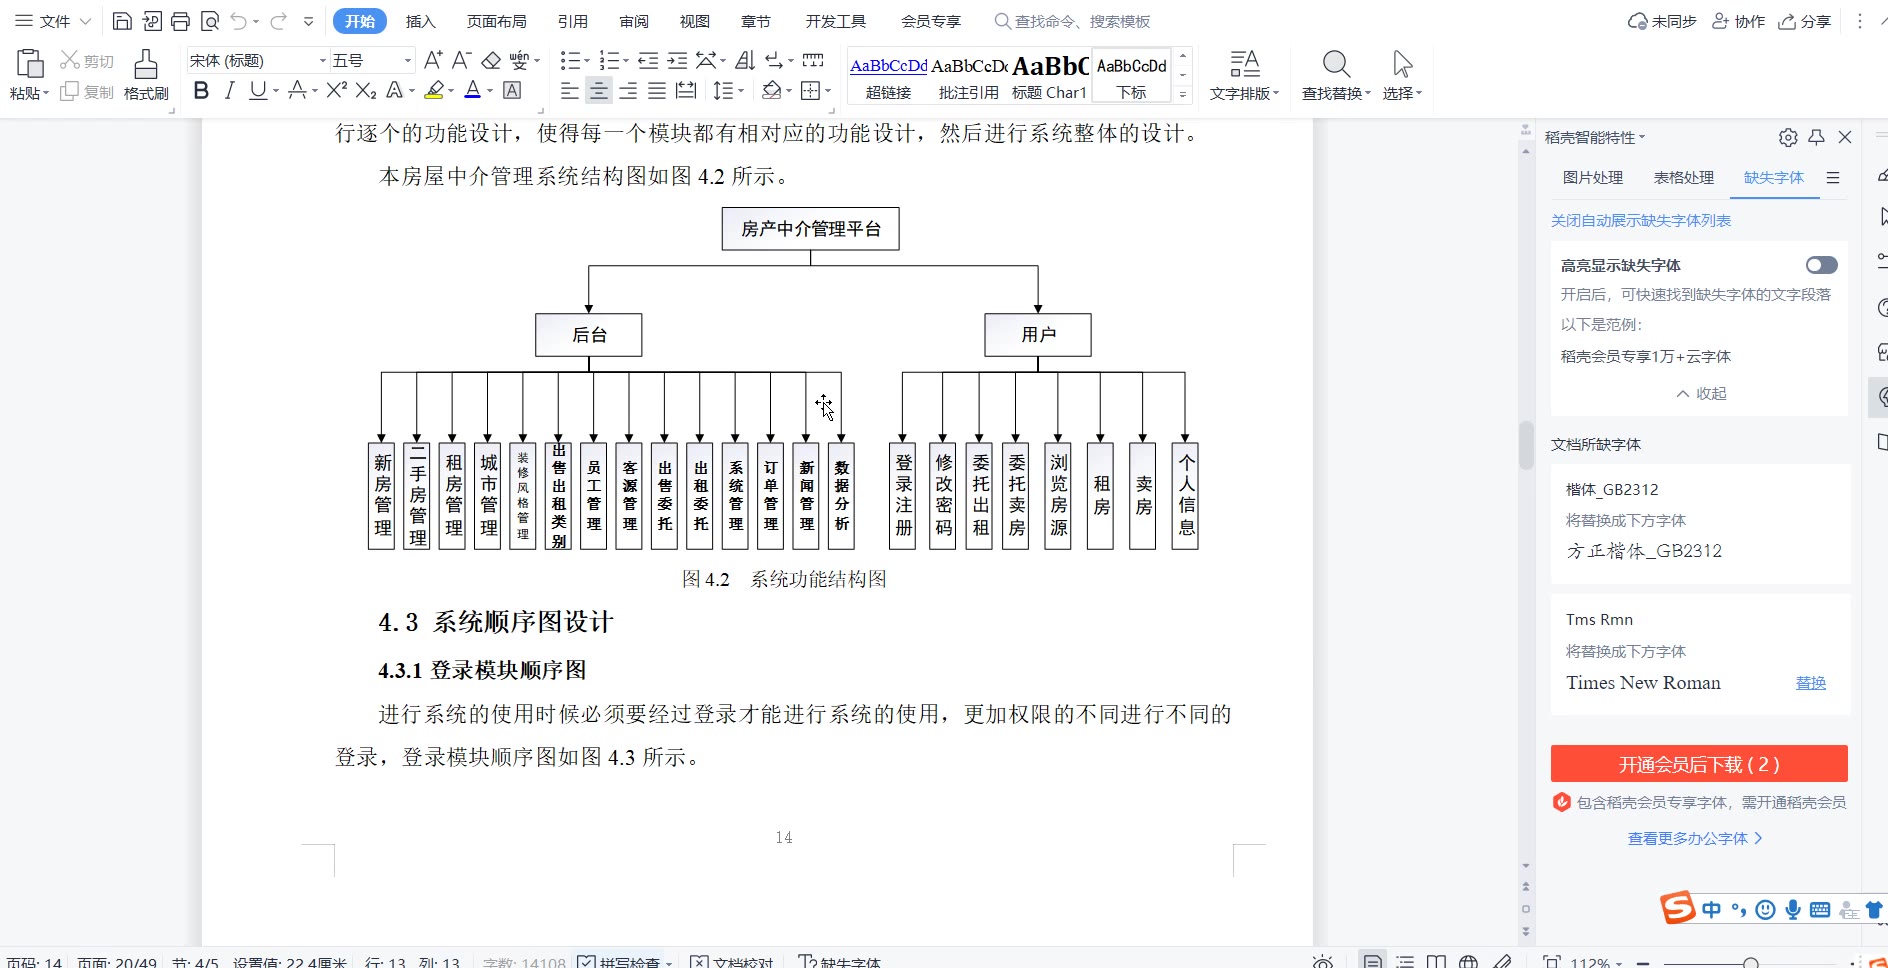
Task: Open the 文件 menu dropdown arrow
Action: 85,21
